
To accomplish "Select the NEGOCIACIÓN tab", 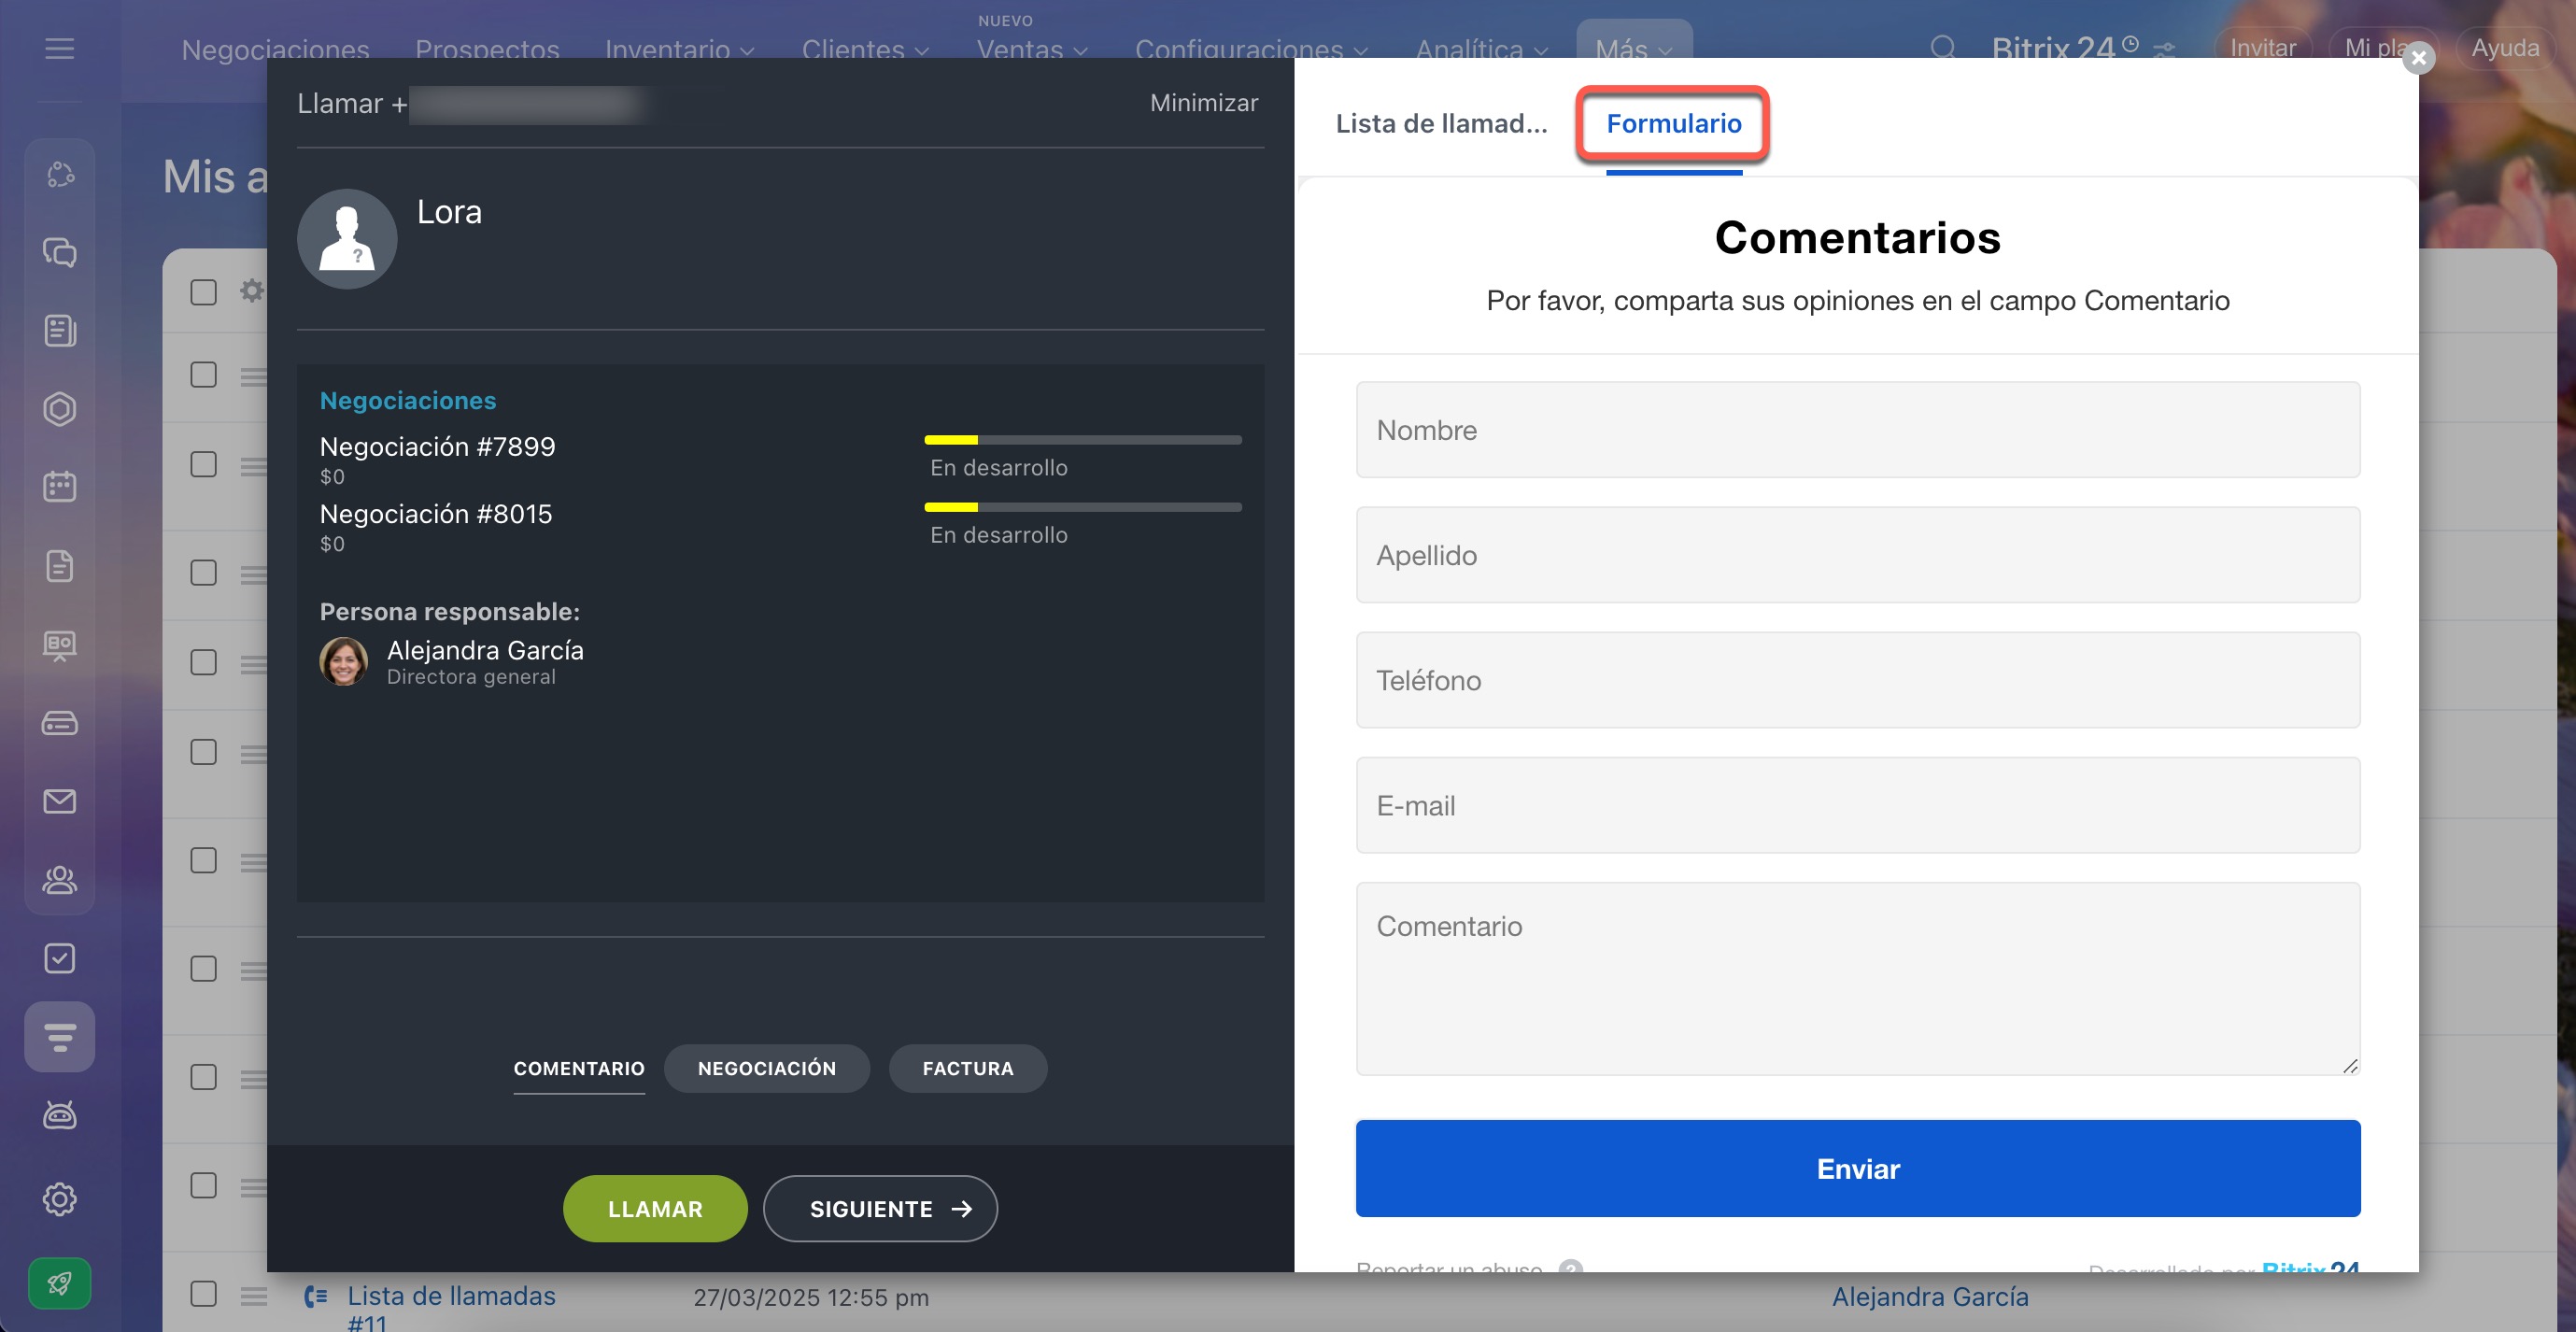I will tap(766, 1068).
